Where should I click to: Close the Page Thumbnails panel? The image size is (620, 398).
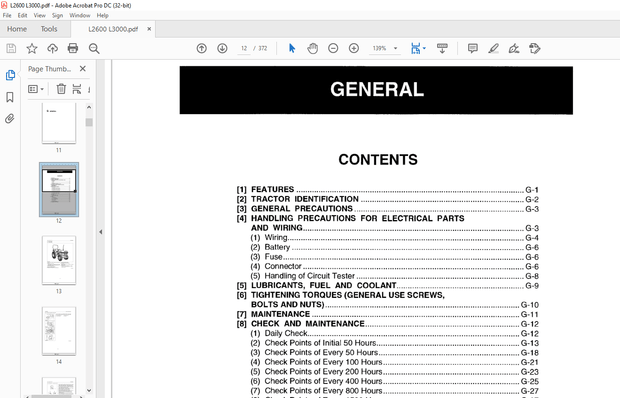click(x=83, y=69)
